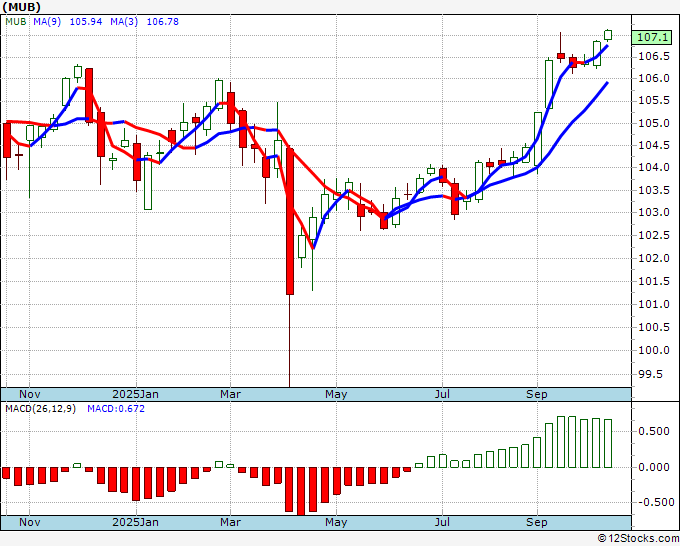
Task: Click the 0.000 MACD axis label
Action: (654, 467)
